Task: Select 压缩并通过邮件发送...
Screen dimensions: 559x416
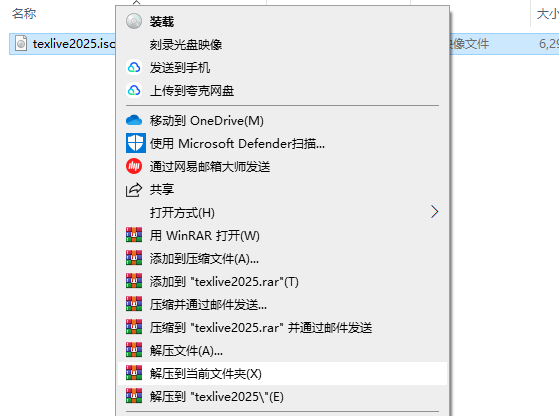Action: (x=208, y=304)
